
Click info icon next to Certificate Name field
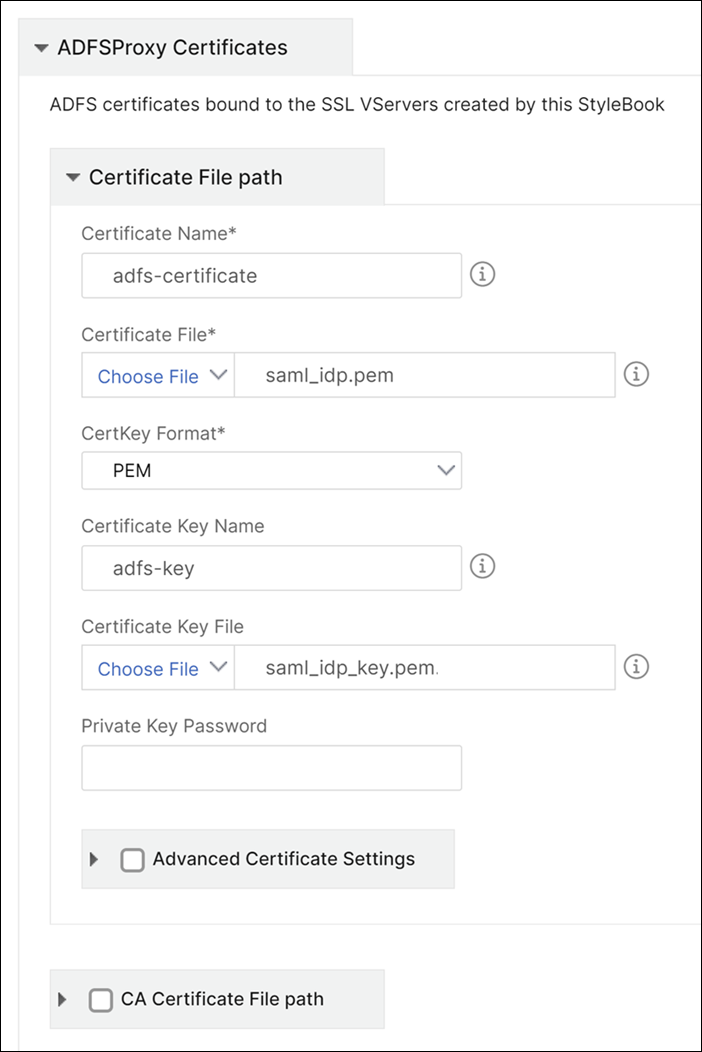pyautogui.click(x=483, y=274)
